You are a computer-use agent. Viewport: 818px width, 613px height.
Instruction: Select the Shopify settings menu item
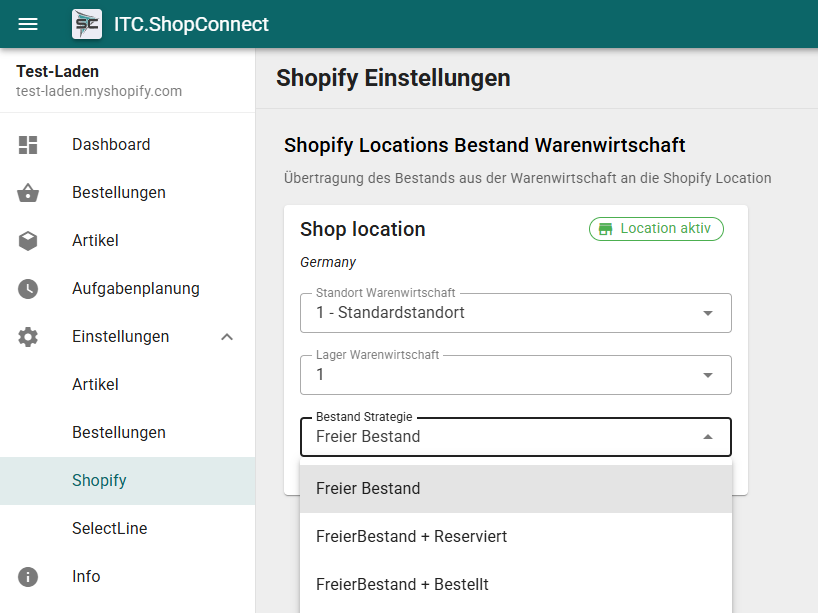99,480
